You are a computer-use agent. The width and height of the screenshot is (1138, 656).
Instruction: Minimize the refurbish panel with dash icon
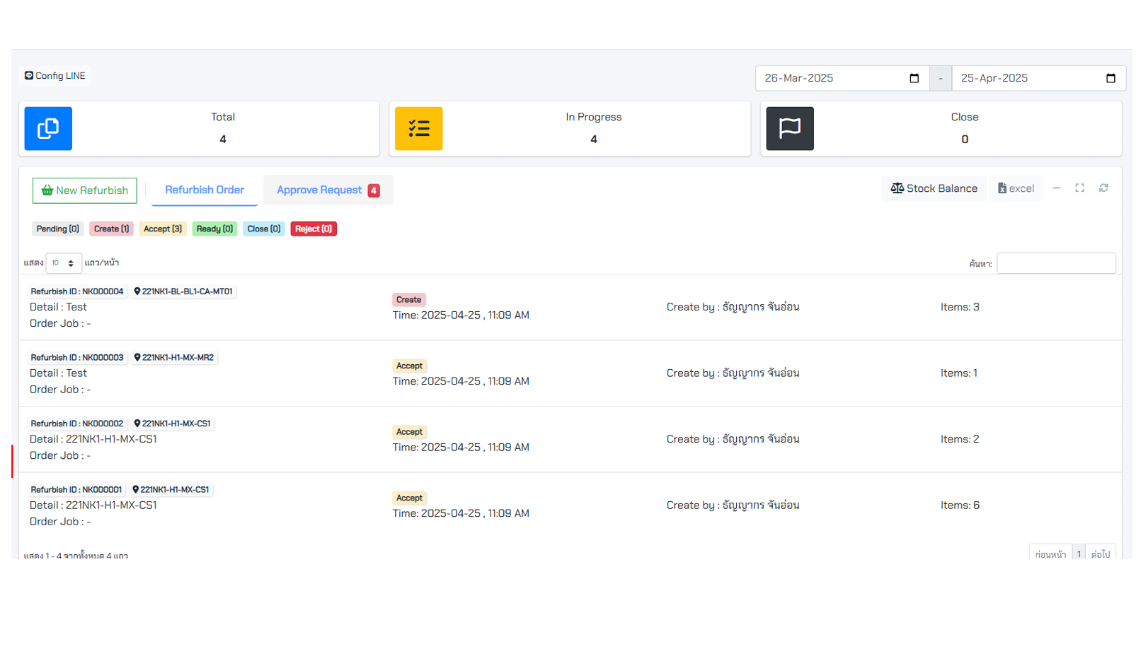click(x=1056, y=188)
